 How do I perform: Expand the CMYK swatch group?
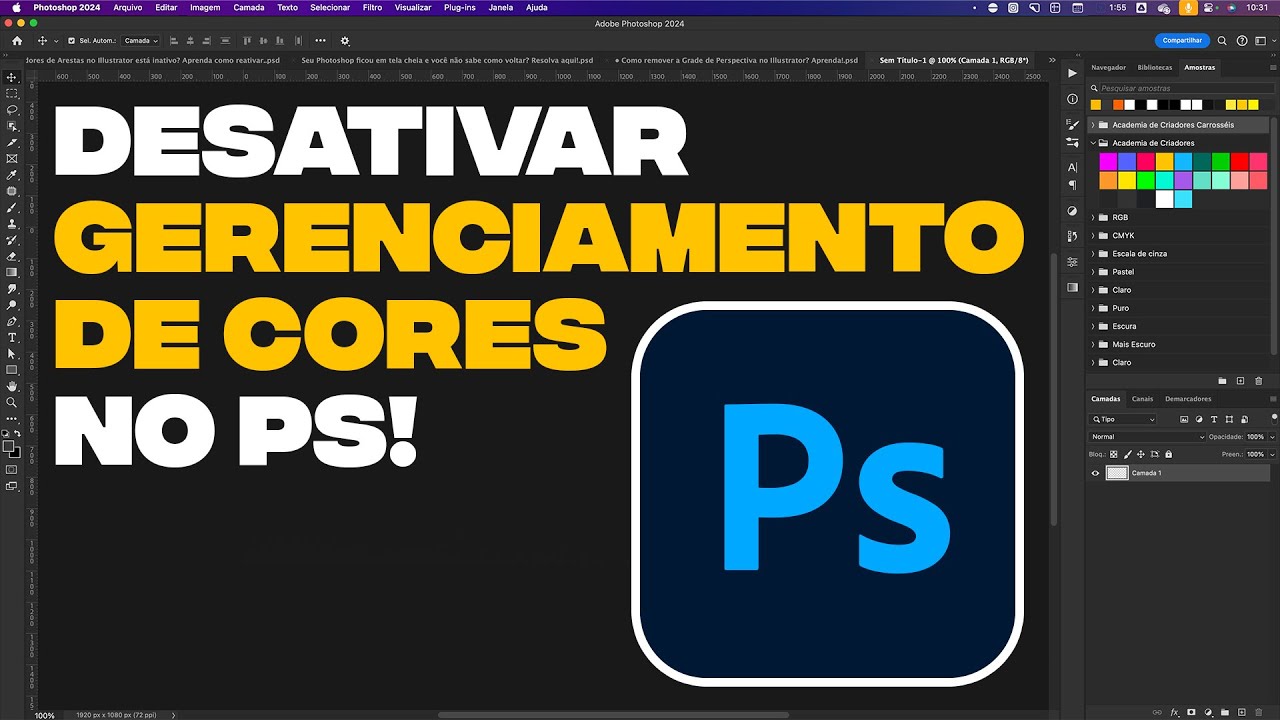1093,235
